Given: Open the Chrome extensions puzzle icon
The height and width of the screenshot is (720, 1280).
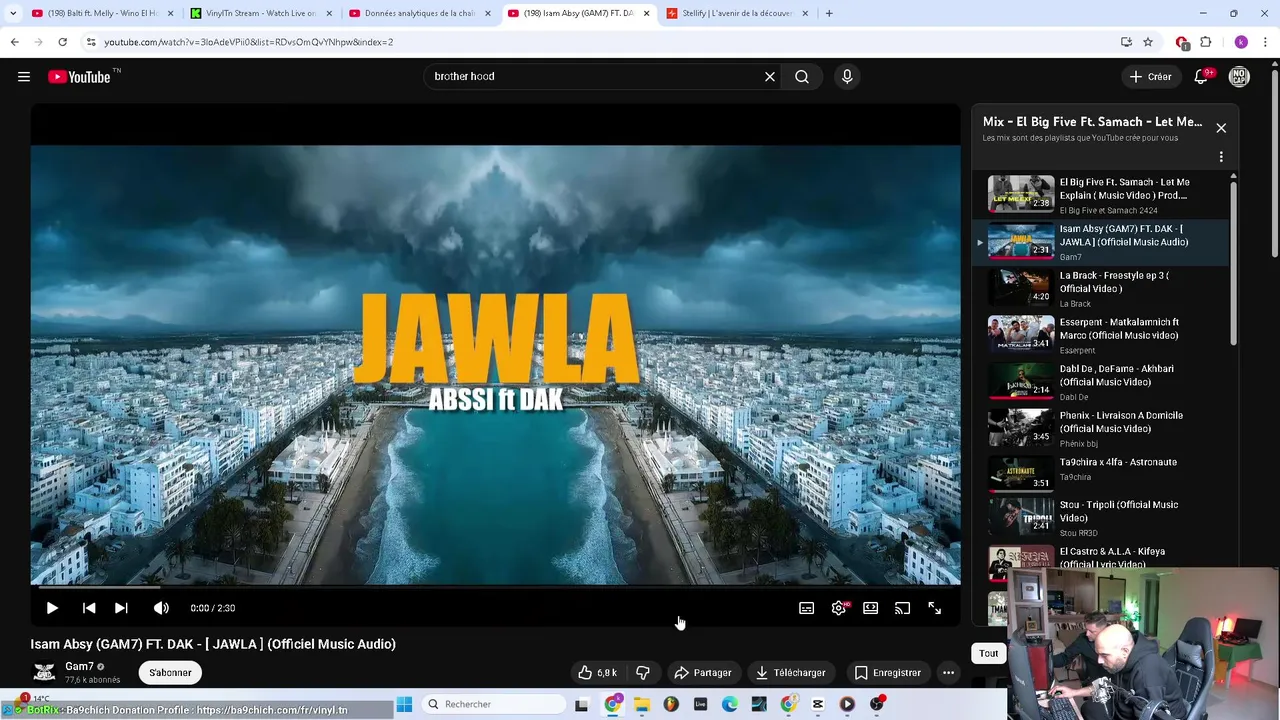Looking at the screenshot, I should click(1206, 42).
